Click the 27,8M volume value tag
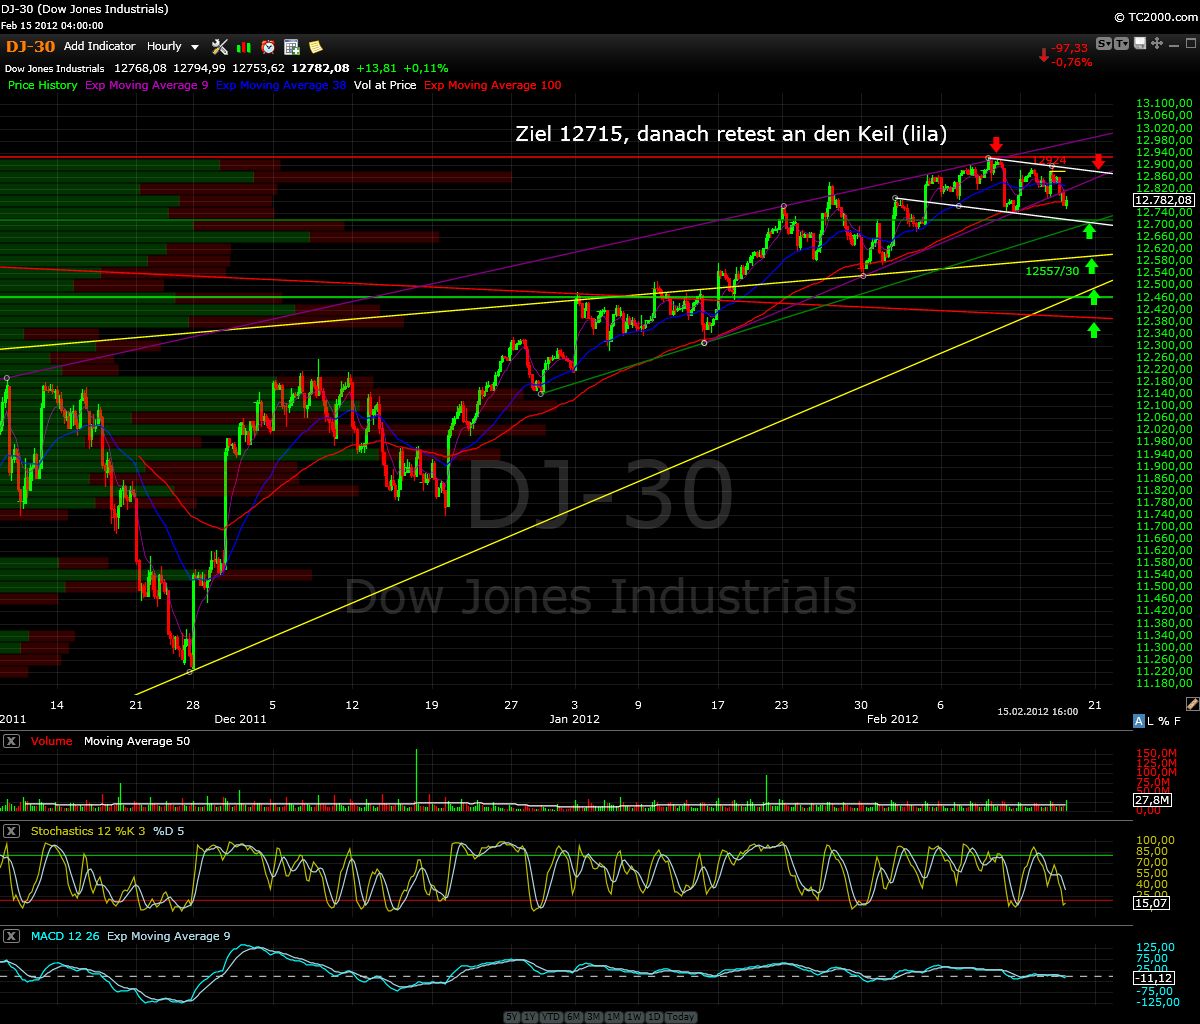 coord(1152,801)
